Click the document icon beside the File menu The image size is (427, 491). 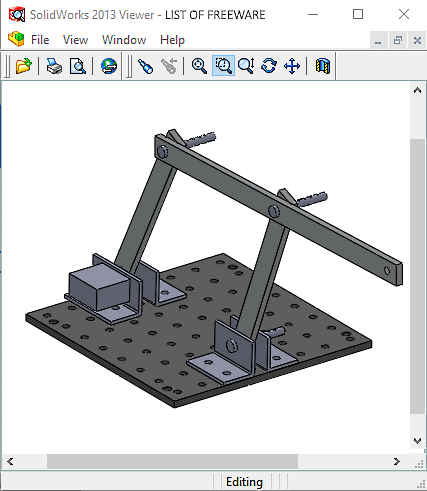coord(16,39)
